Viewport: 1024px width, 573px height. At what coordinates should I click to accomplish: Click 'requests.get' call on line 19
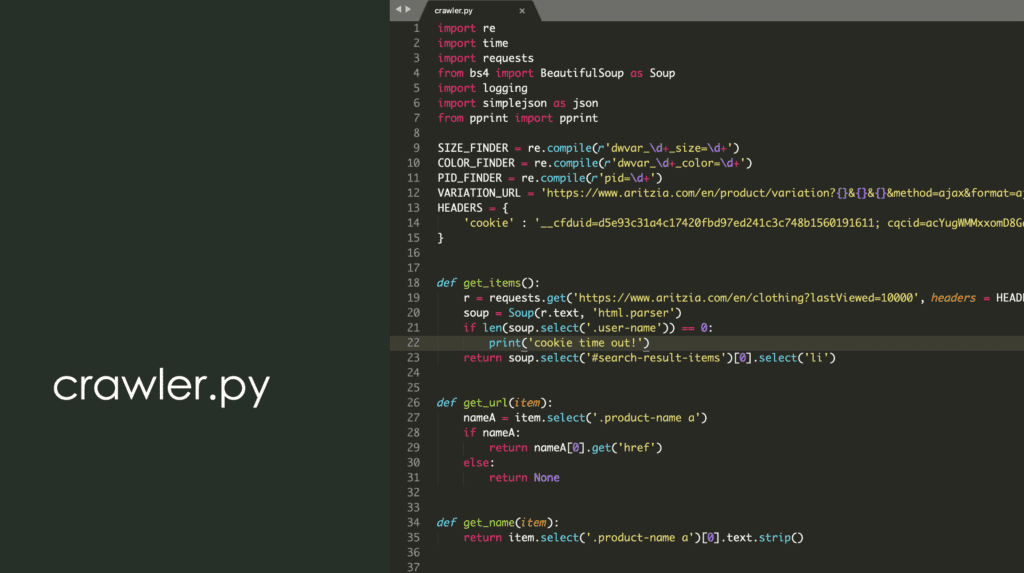click(528, 298)
